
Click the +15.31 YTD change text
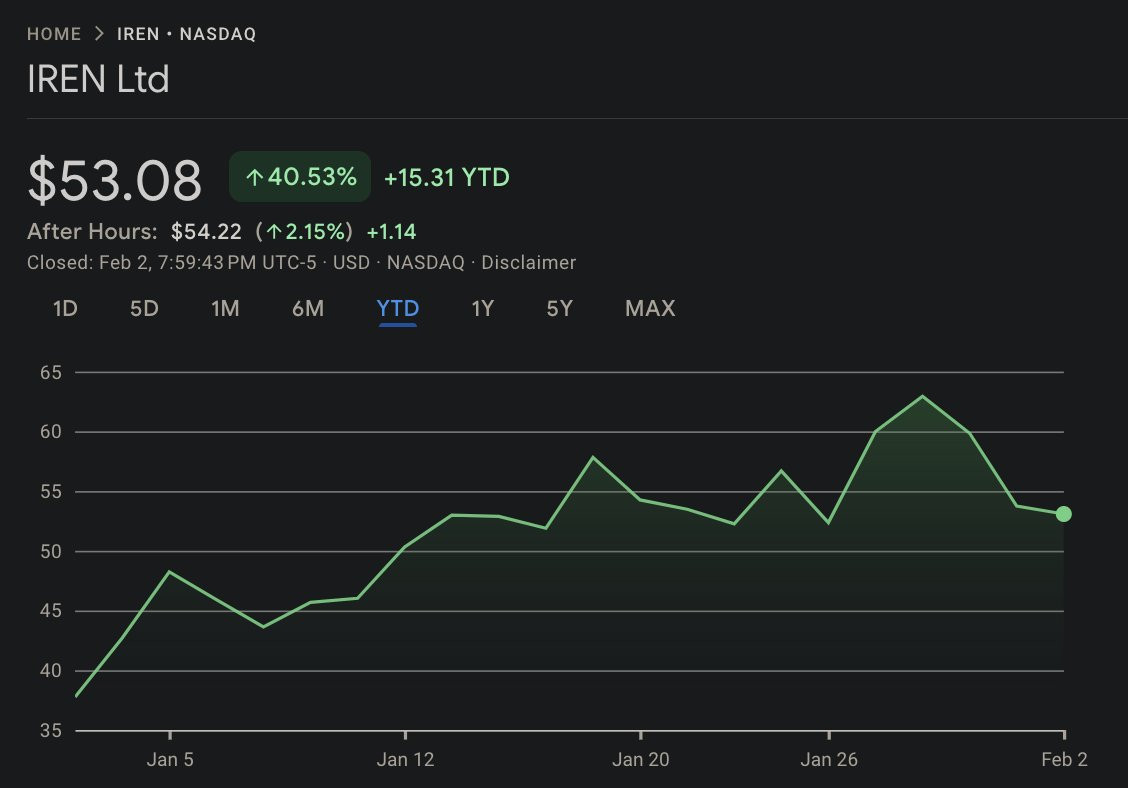tap(447, 177)
